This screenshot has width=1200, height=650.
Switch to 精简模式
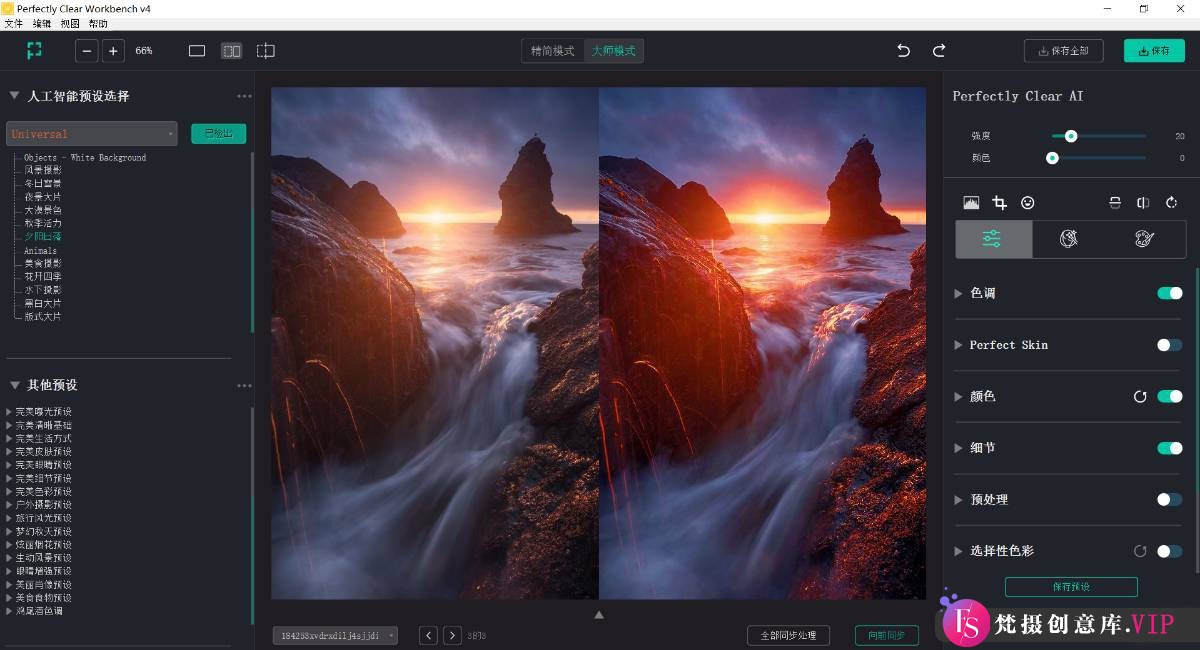[553, 50]
